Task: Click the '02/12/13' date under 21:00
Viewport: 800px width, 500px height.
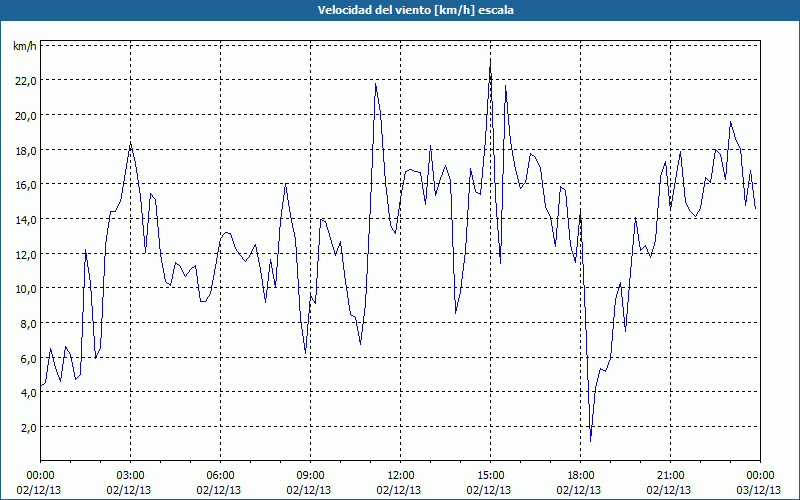Action: click(x=669, y=490)
